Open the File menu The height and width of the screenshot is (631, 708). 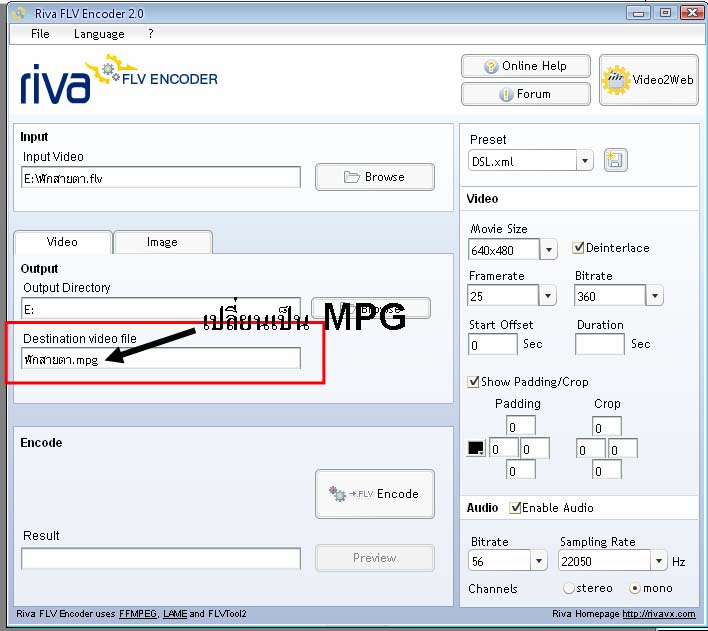40,34
